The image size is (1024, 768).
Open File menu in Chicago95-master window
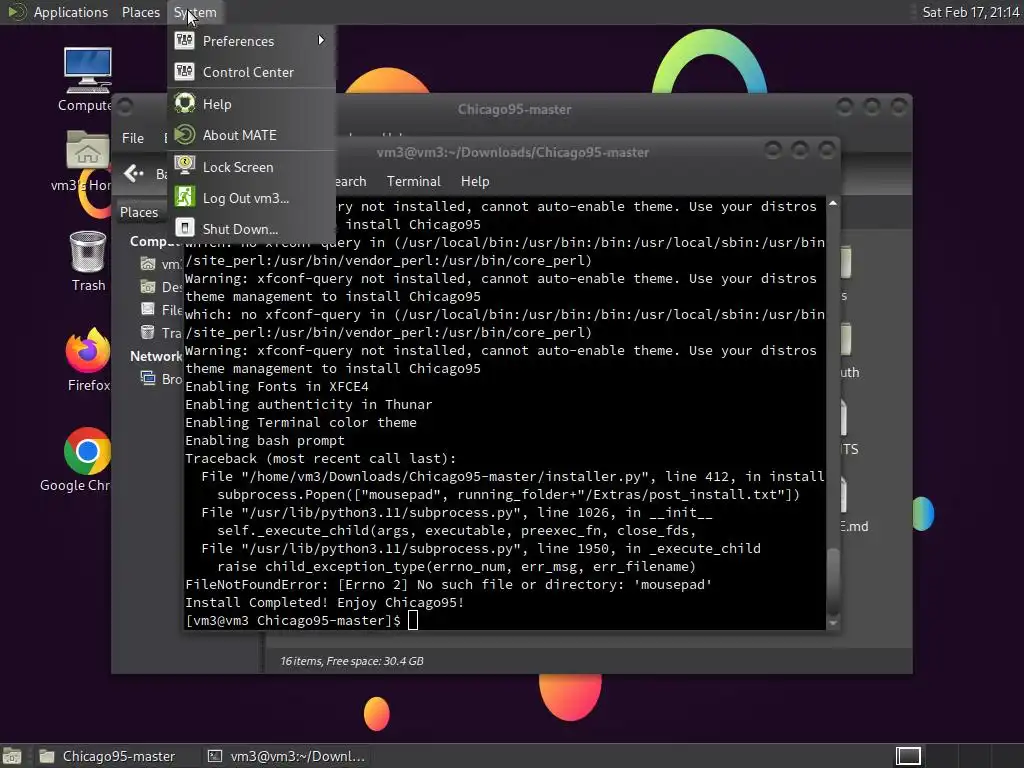point(133,138)
